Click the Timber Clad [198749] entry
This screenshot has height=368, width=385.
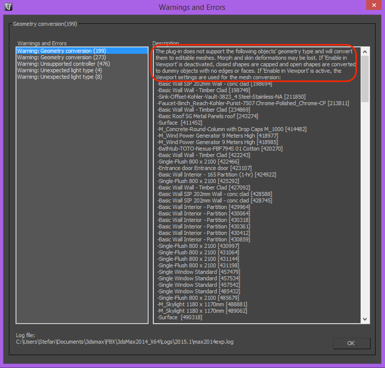(204, 90)
